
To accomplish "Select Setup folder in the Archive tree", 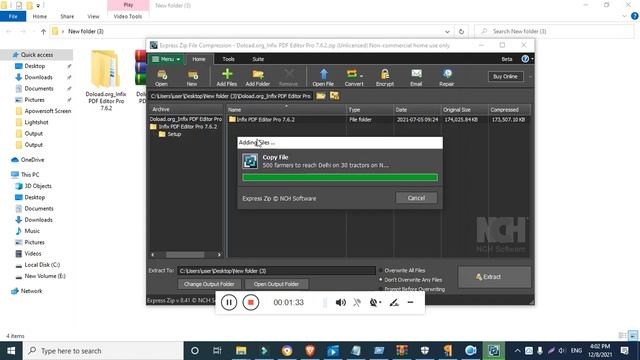I will [x=170, y=134].
